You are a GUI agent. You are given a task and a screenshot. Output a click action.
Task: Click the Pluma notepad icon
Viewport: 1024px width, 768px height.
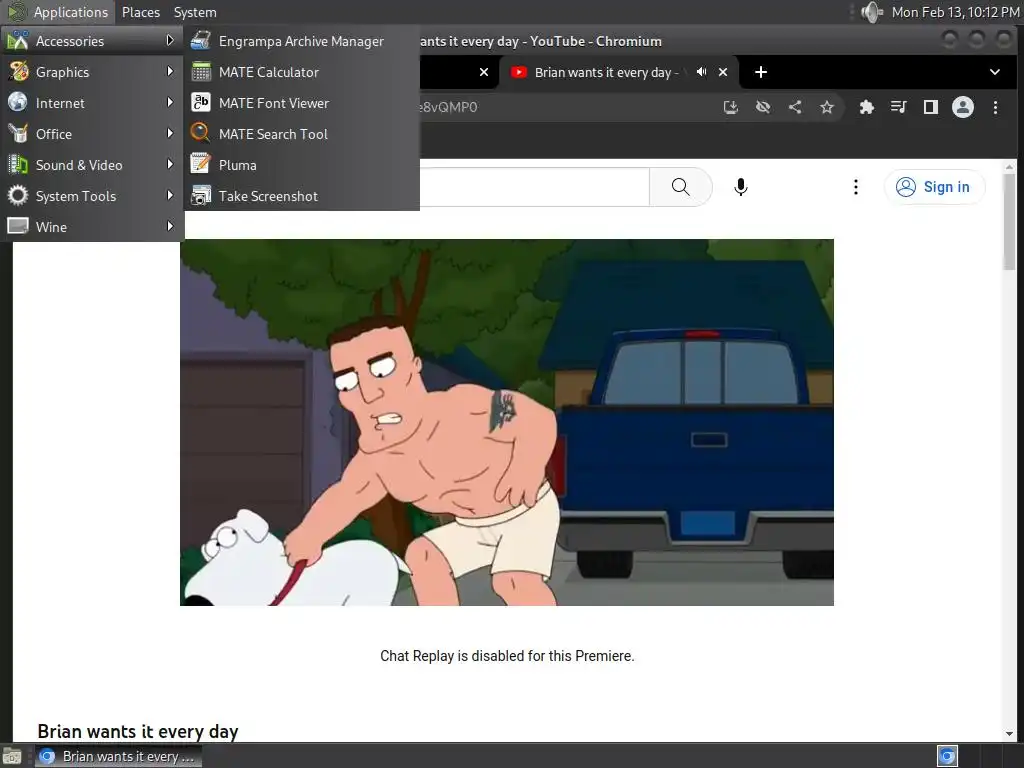point(200,165)
